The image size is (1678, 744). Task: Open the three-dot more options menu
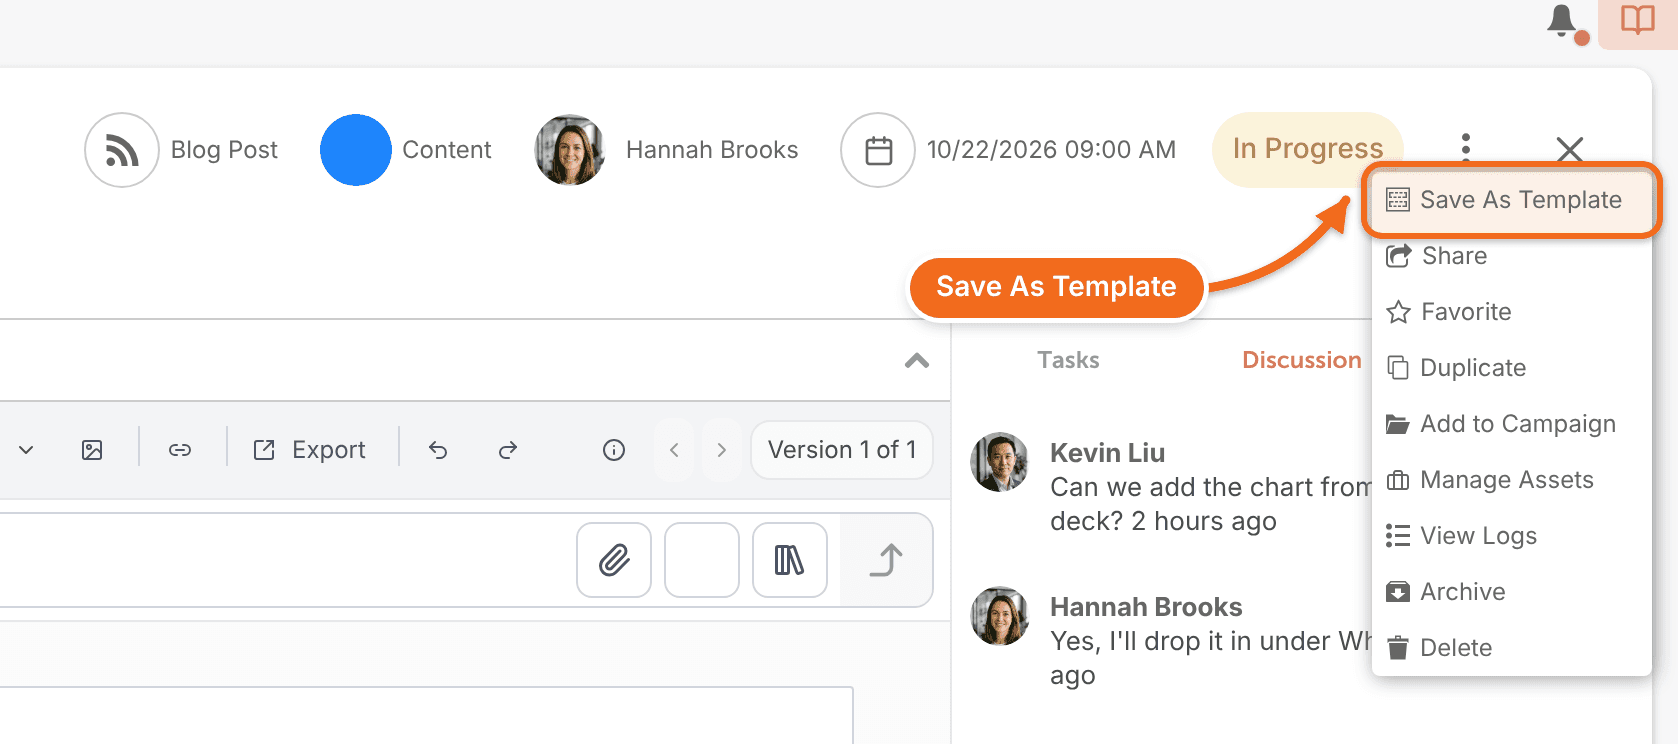tap(1466, 148)
